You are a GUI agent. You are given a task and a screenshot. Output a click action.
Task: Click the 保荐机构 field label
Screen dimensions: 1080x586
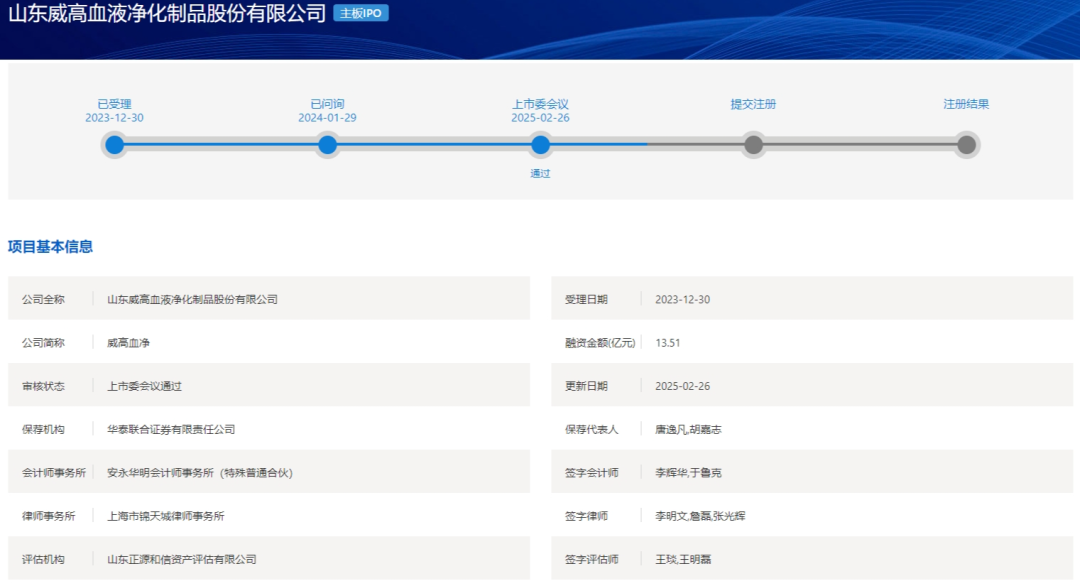point(43,430)
